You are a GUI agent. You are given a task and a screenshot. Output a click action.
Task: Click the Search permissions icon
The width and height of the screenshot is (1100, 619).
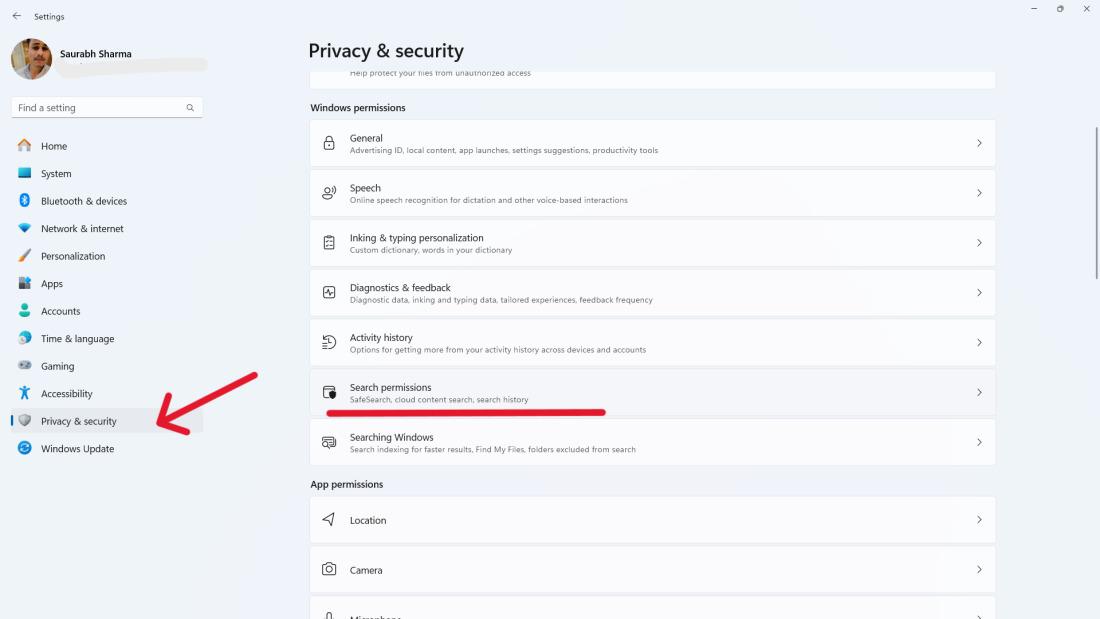tap(329, 393)
